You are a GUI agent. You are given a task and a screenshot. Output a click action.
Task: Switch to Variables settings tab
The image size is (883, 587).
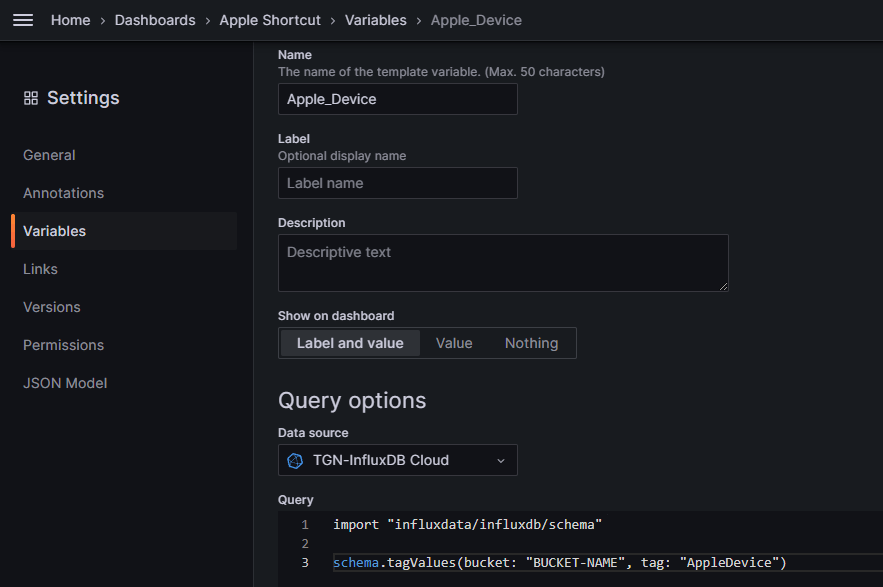(55, 231)
